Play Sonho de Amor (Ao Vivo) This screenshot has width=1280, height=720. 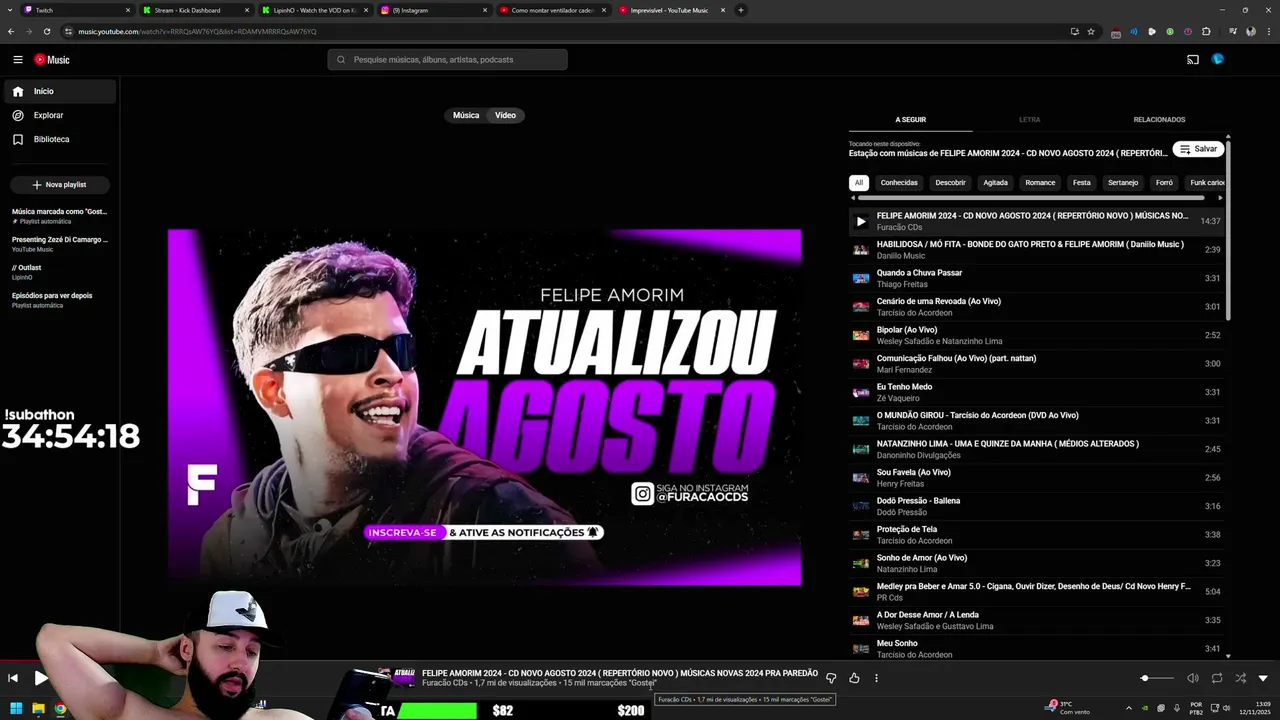[x=1036, y=563]
